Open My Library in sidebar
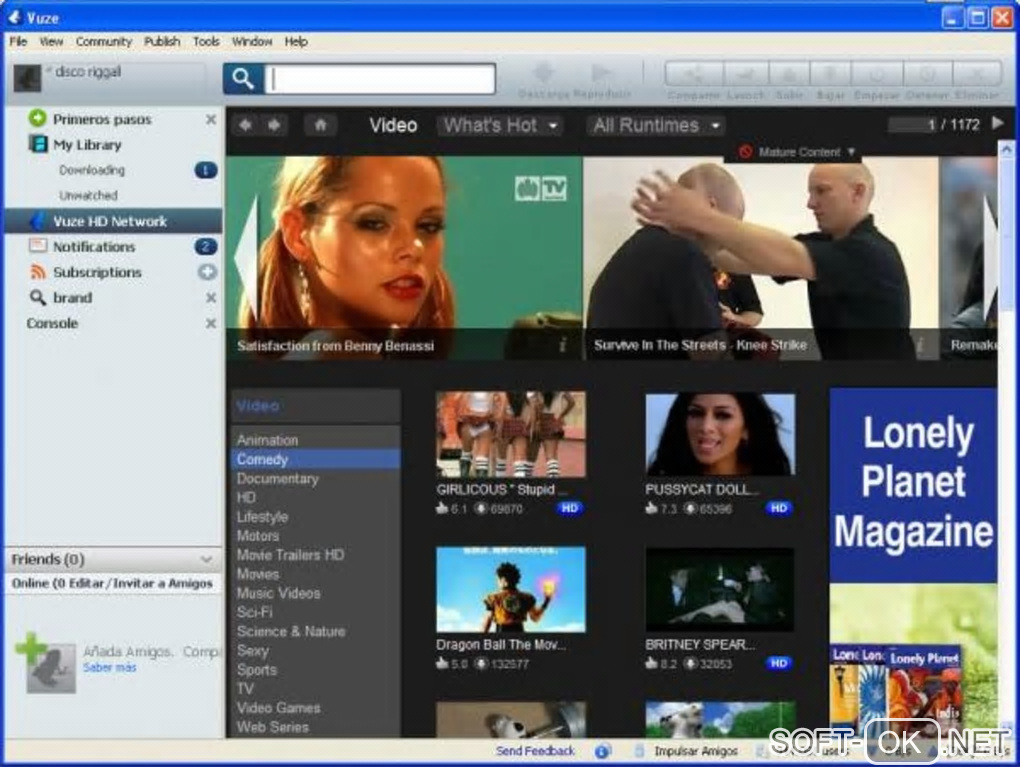Viewport: 1020px width, 767px height. [87, 145]
